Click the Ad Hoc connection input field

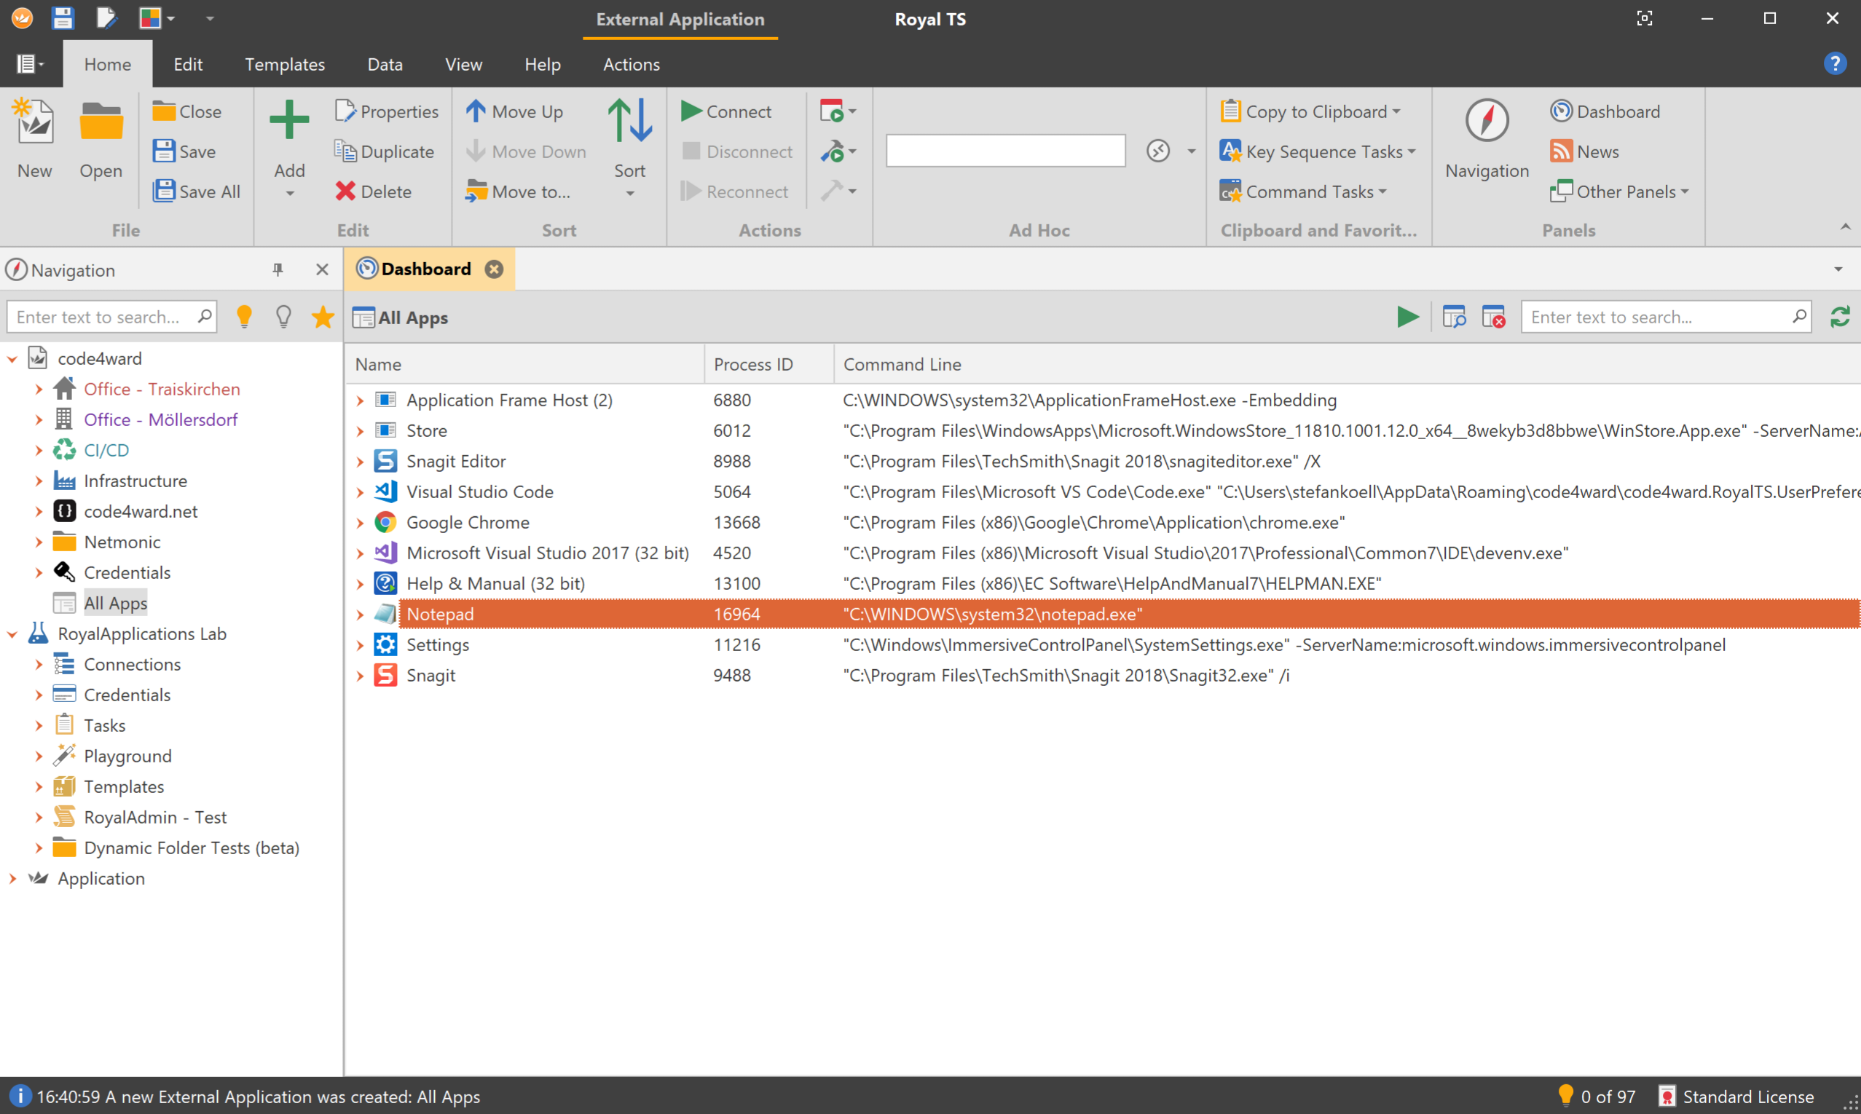click(x=1005, y=151)
